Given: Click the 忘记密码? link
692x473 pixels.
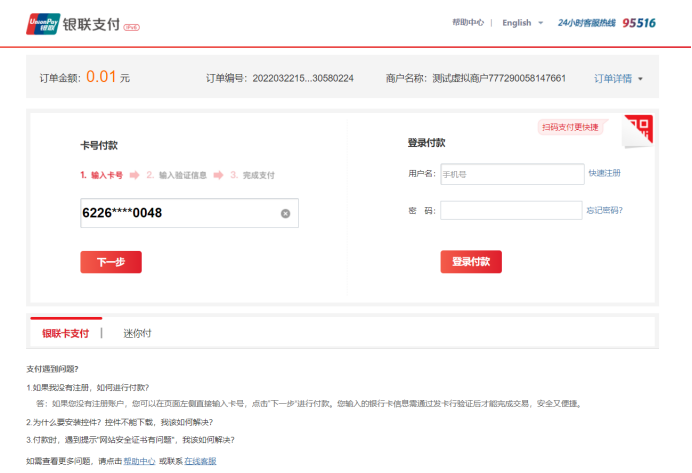Looking at the screenshot, I should [604, 210].
